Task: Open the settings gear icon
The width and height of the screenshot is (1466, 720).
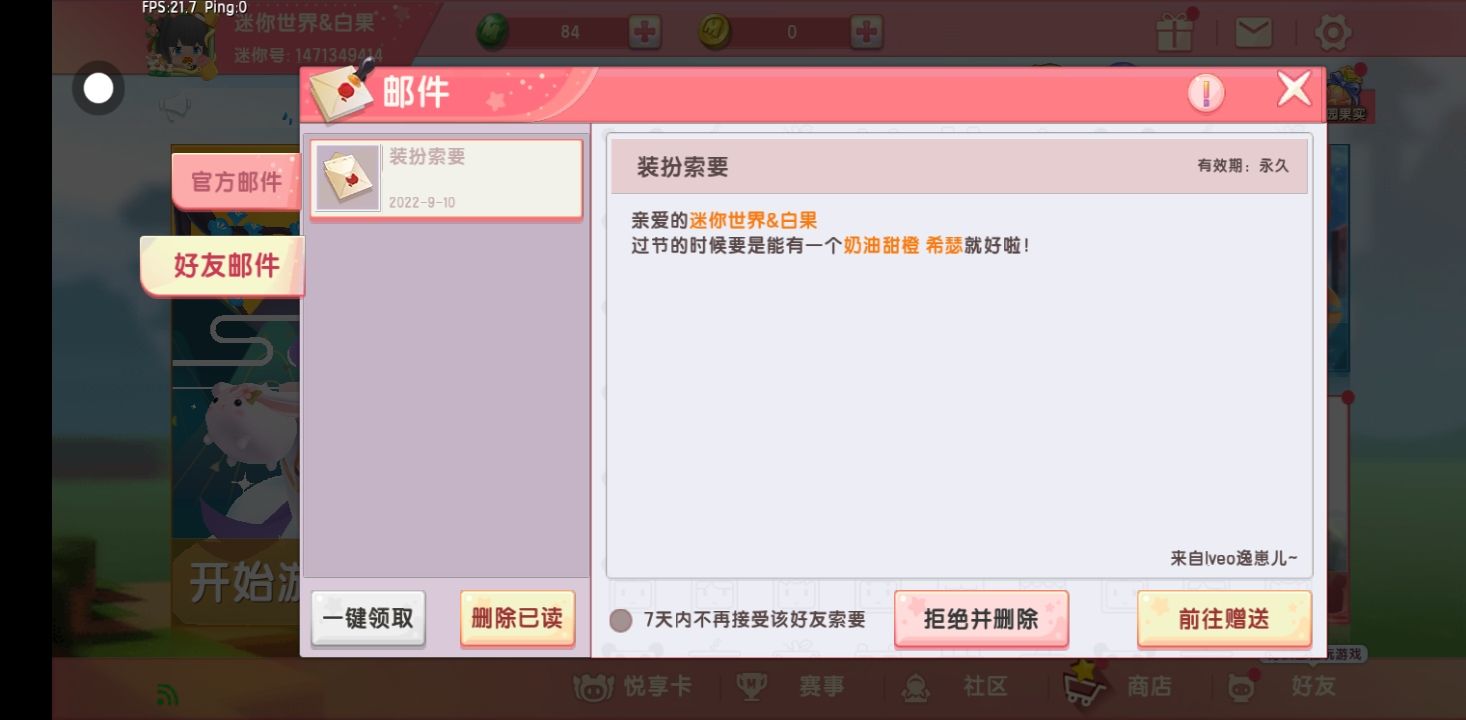Action: click(x=1332, y=32)
